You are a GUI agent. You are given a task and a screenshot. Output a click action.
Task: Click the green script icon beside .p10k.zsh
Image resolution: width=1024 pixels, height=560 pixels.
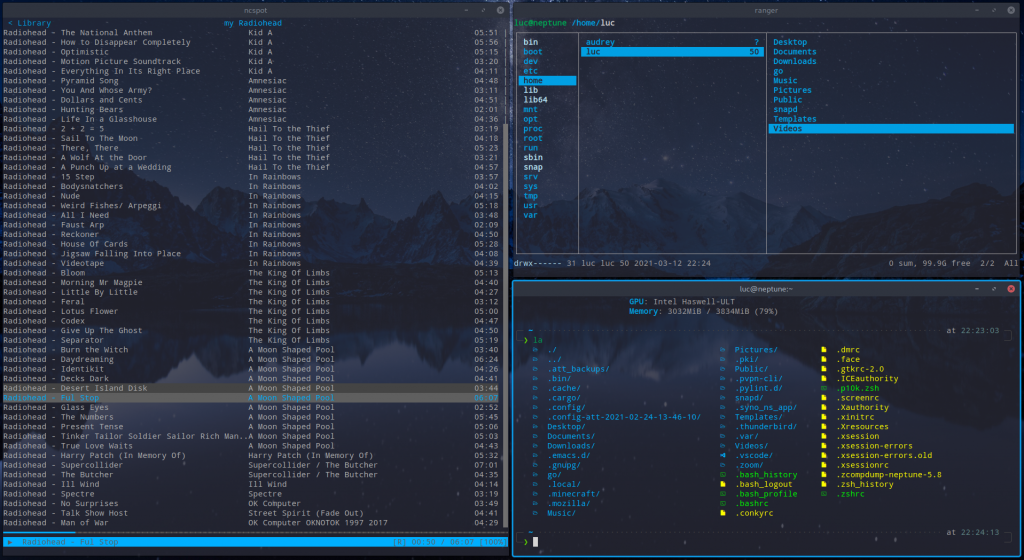point(824,388)
